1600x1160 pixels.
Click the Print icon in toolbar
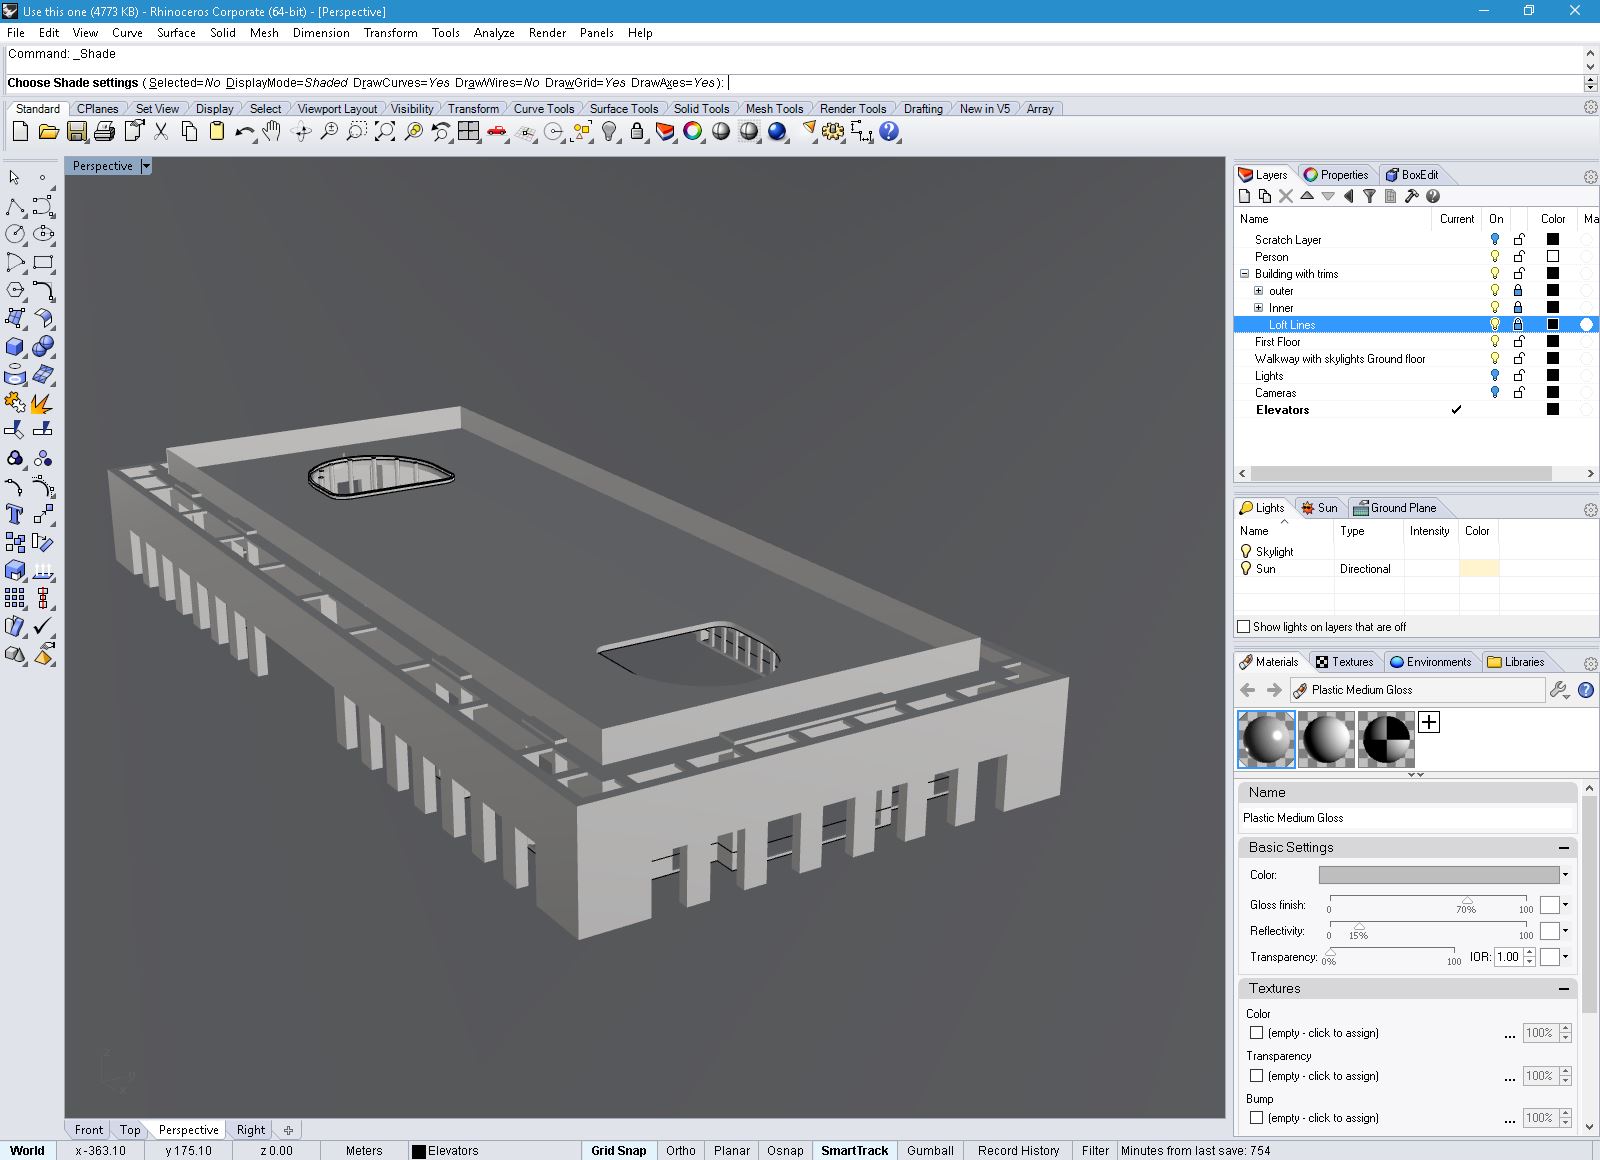104,131
